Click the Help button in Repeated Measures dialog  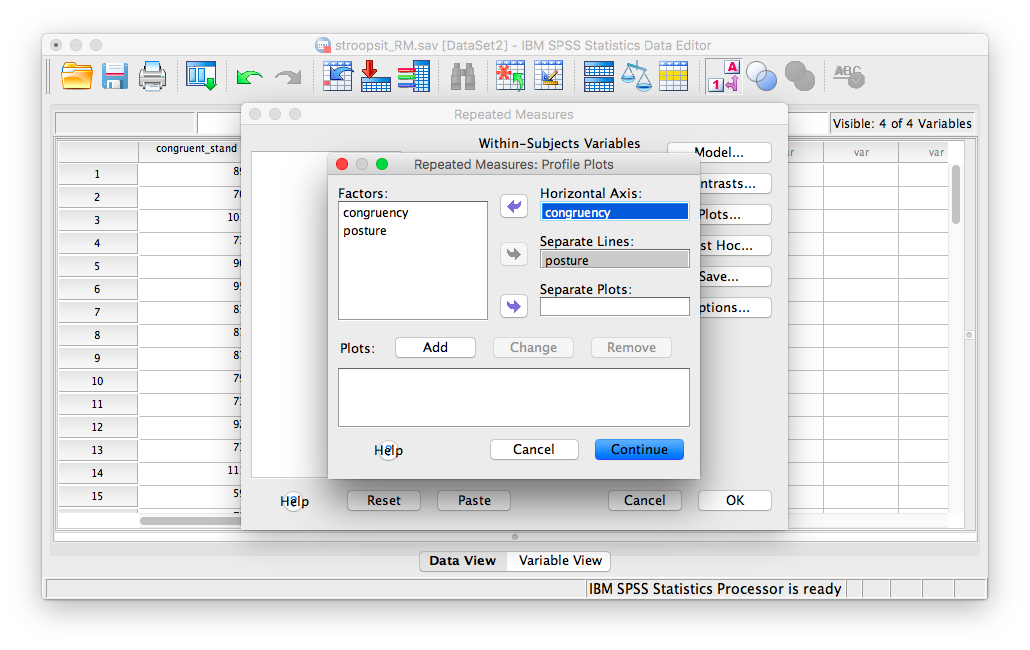(x=294, y=502)
